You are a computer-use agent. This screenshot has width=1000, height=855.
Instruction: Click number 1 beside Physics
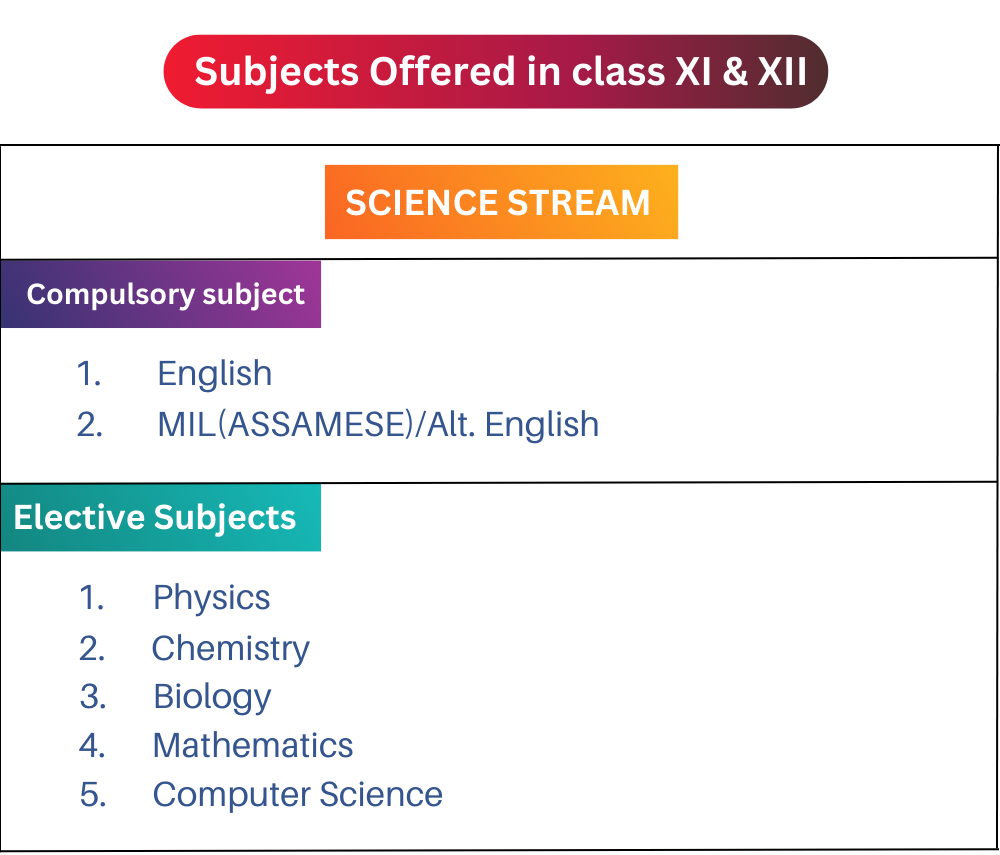tap(92, 598)
